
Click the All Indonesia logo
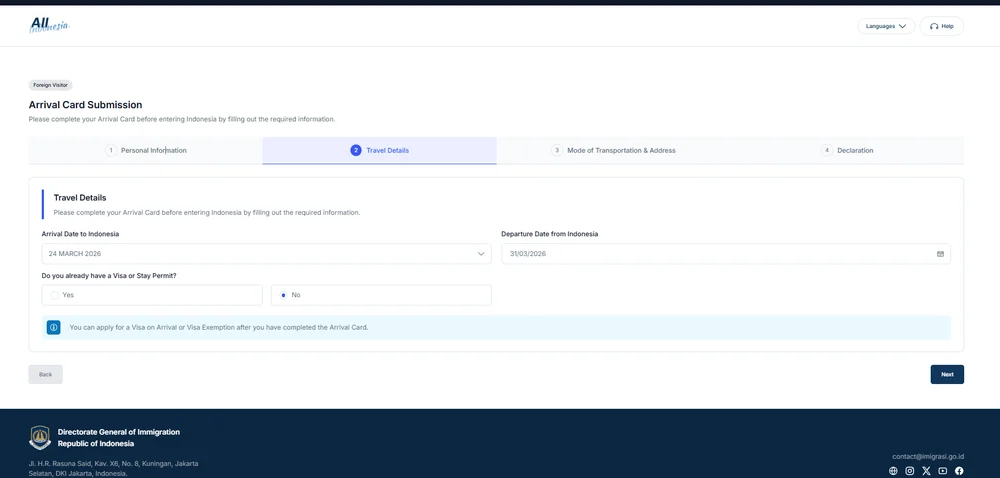tap(48, 25)
